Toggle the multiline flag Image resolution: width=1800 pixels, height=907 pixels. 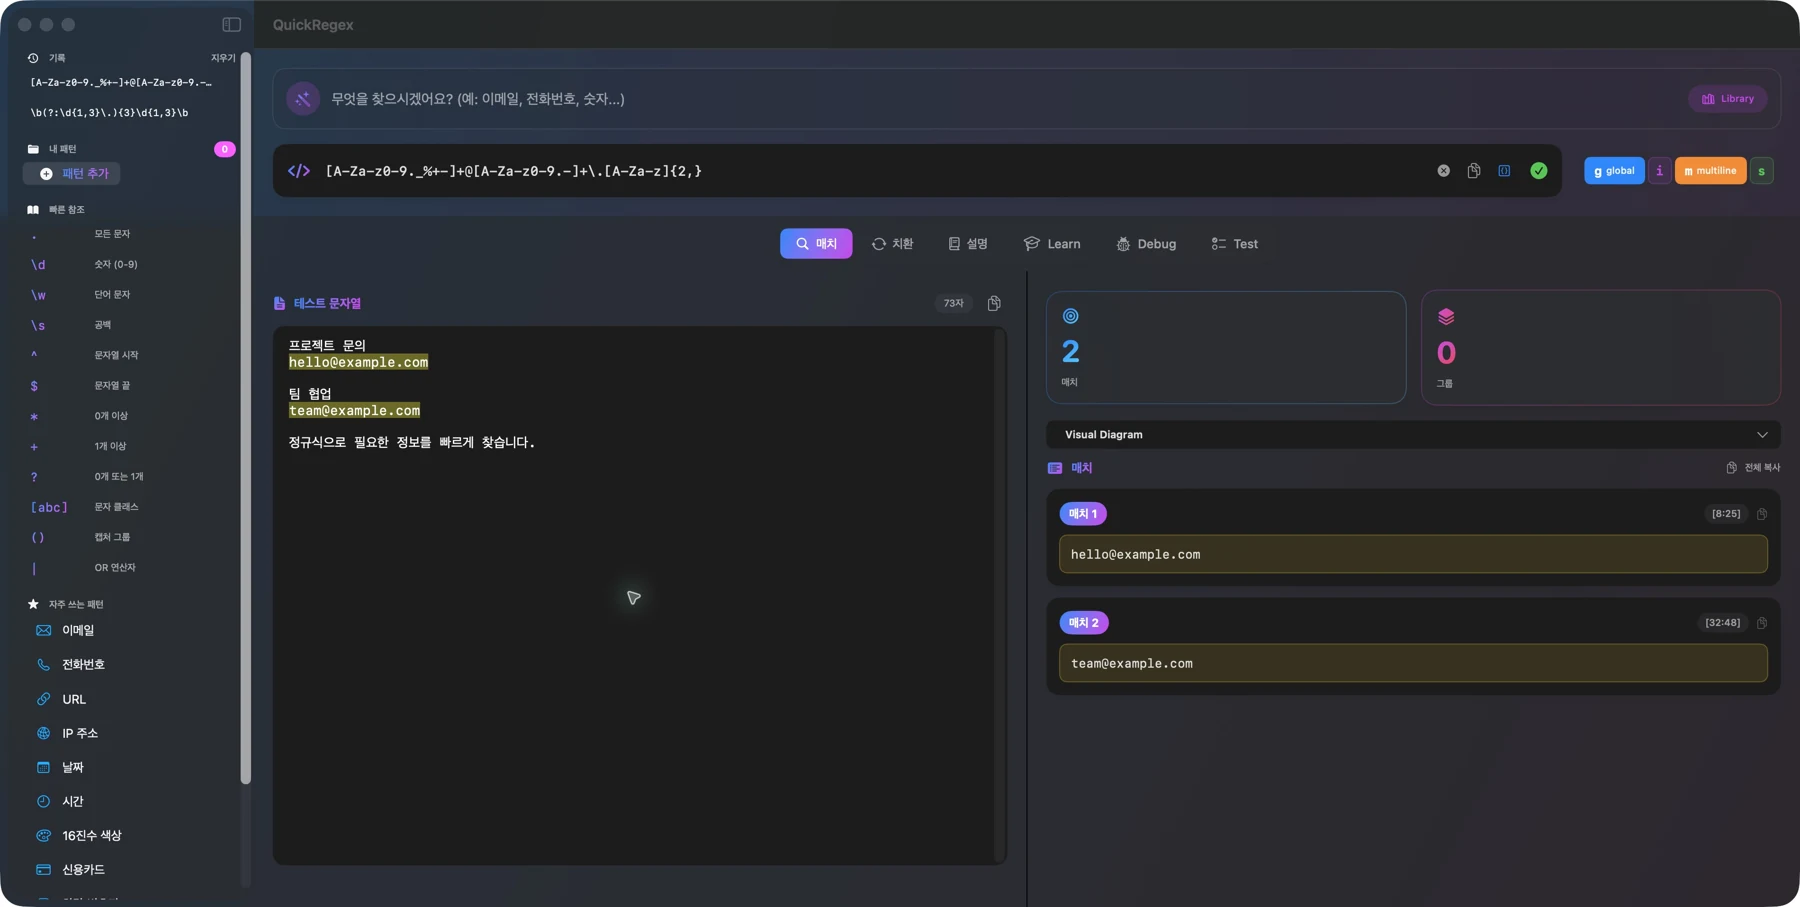[x=1711, y=171]
